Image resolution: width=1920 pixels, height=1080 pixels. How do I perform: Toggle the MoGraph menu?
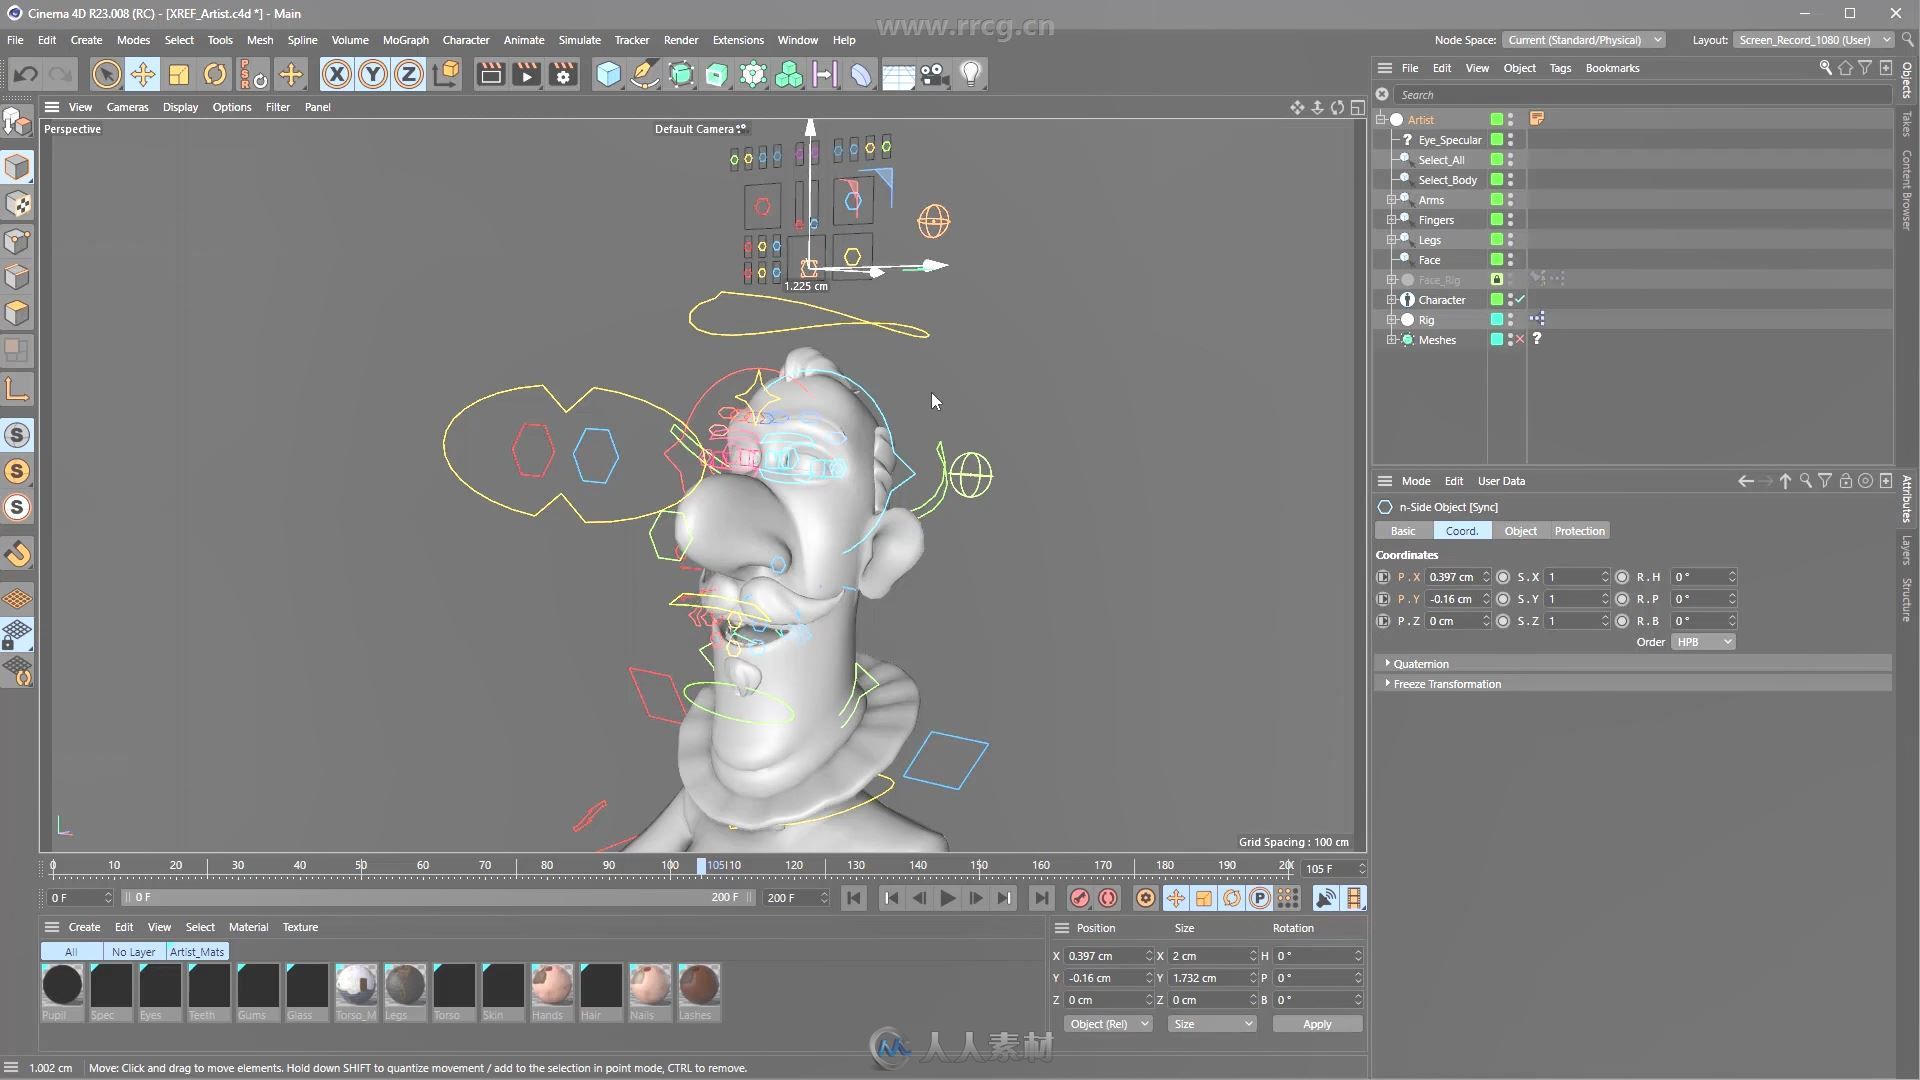point(405,40)
